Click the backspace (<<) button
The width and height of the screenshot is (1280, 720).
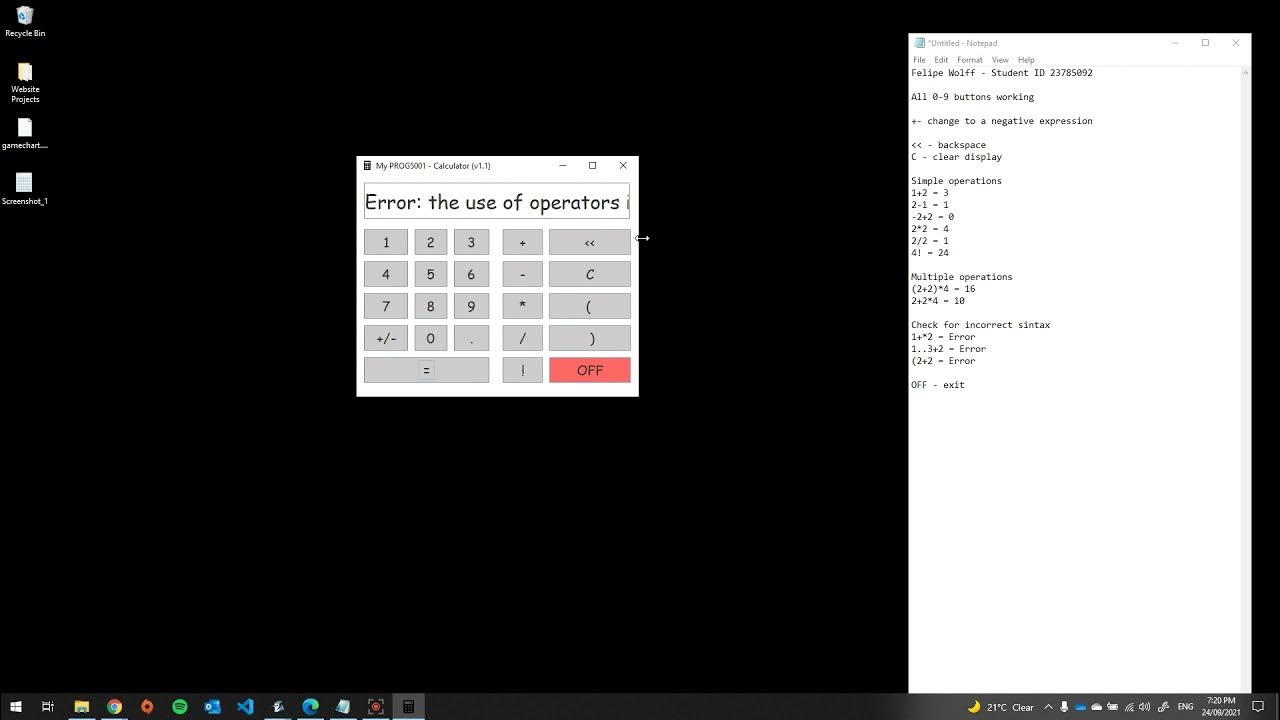(x=590, y=242)
